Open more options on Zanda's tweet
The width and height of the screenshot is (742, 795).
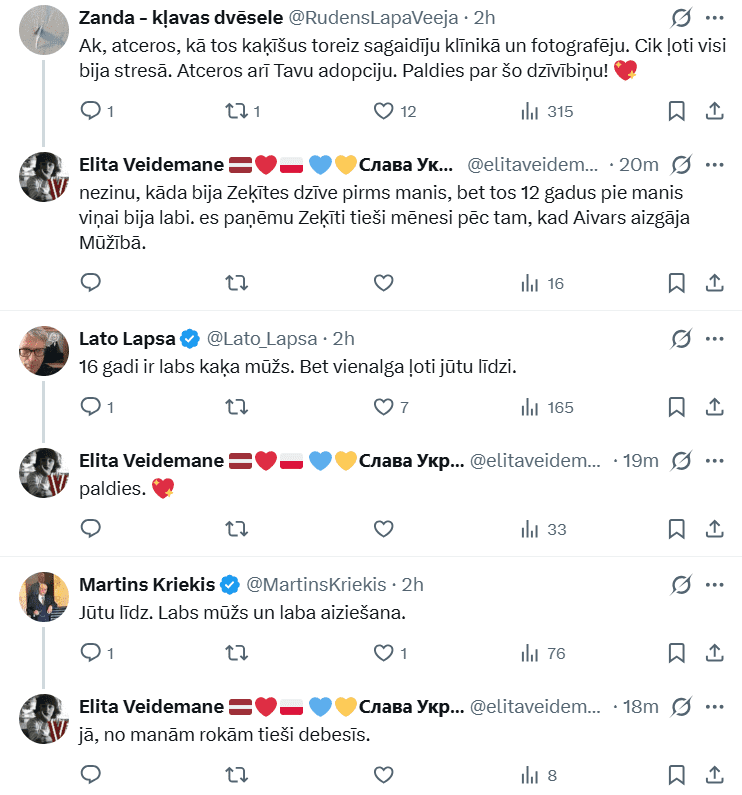point(715,17)
